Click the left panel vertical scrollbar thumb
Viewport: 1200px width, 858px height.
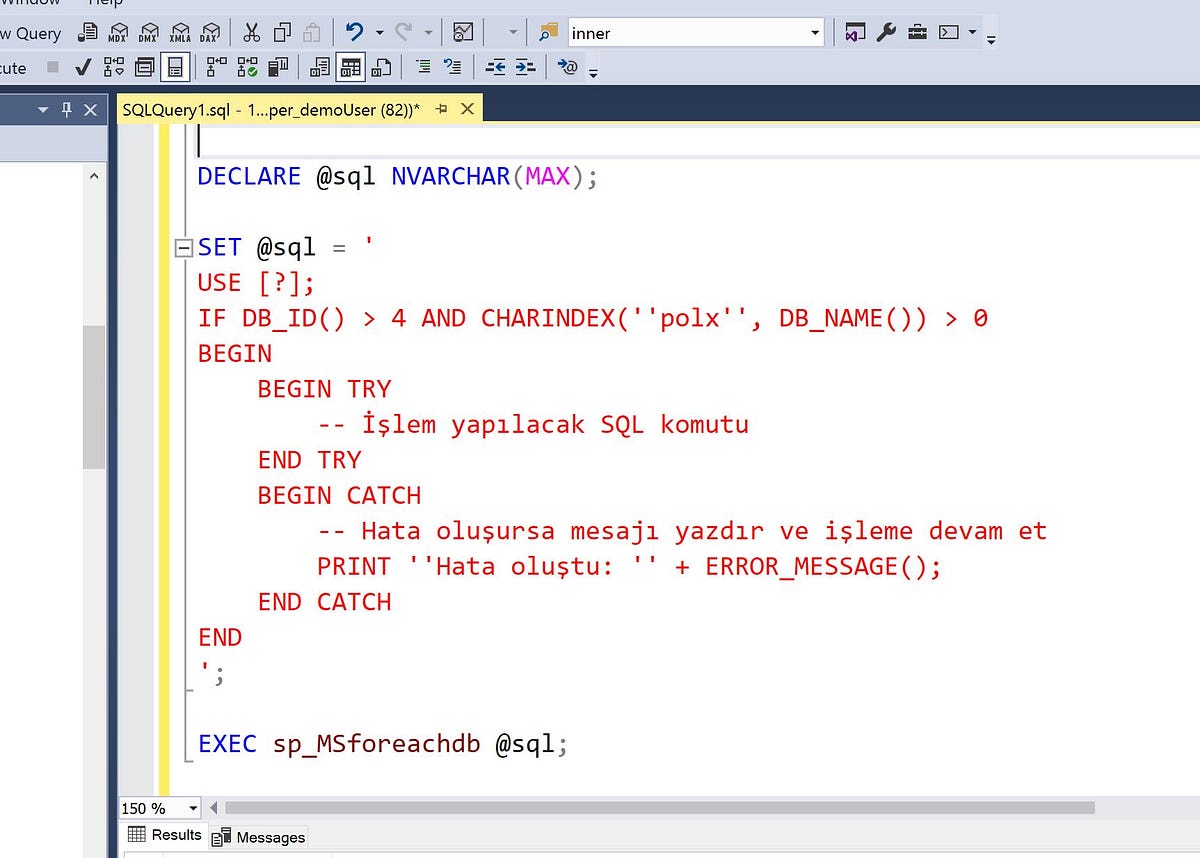94,397
